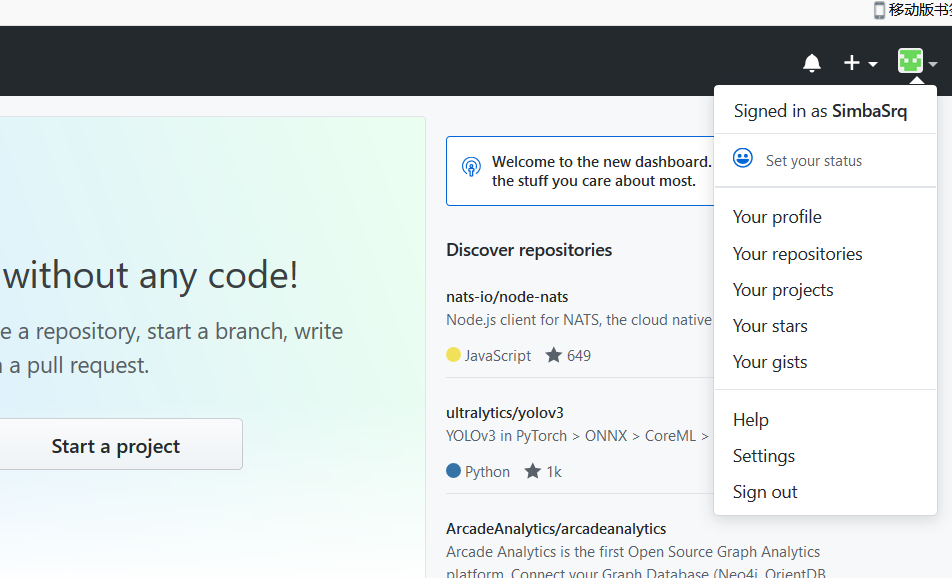Expand the plus create-new dropdown
The width and height of the screenshot is (952, 578).
pyautogui.click(x=859, y=63)
